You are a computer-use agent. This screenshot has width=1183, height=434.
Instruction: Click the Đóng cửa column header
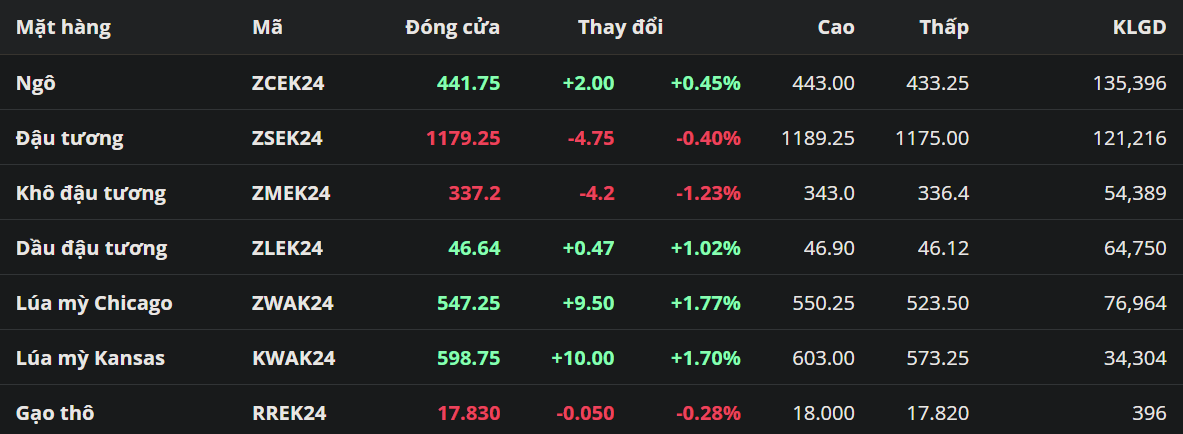click(452, 28)
